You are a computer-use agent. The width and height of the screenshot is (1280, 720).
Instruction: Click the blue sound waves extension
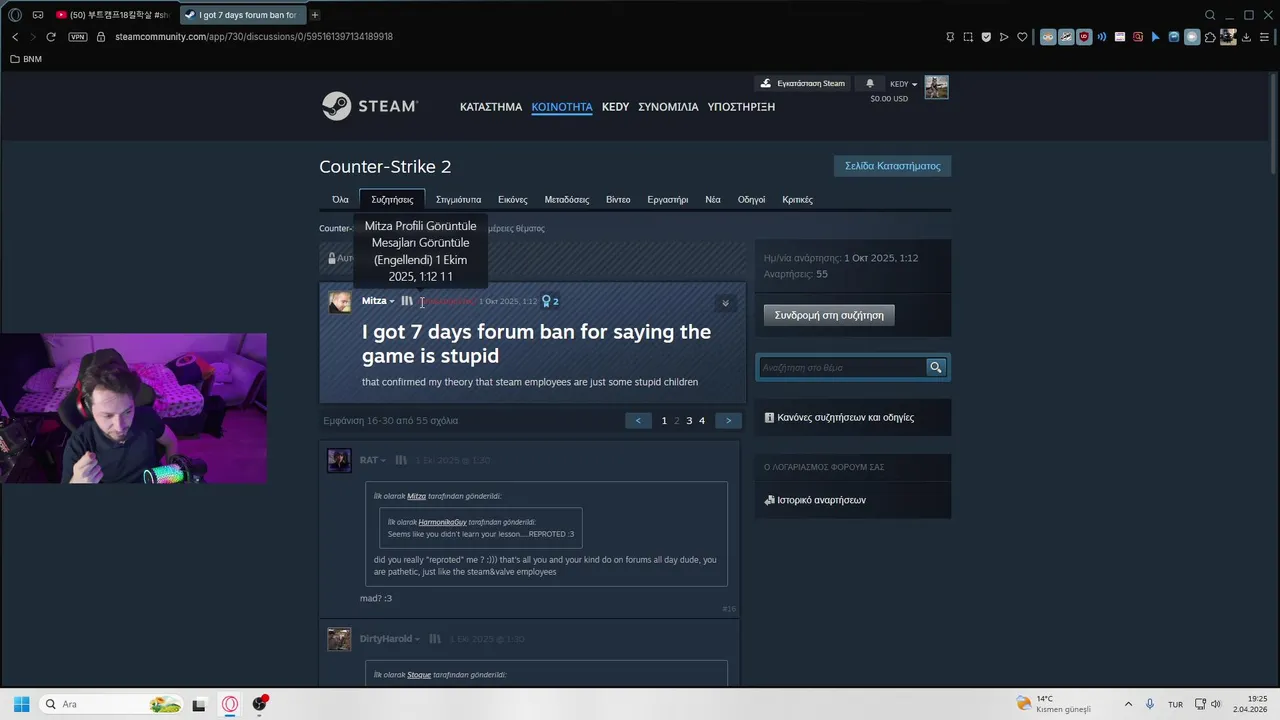click(1102, 37)
